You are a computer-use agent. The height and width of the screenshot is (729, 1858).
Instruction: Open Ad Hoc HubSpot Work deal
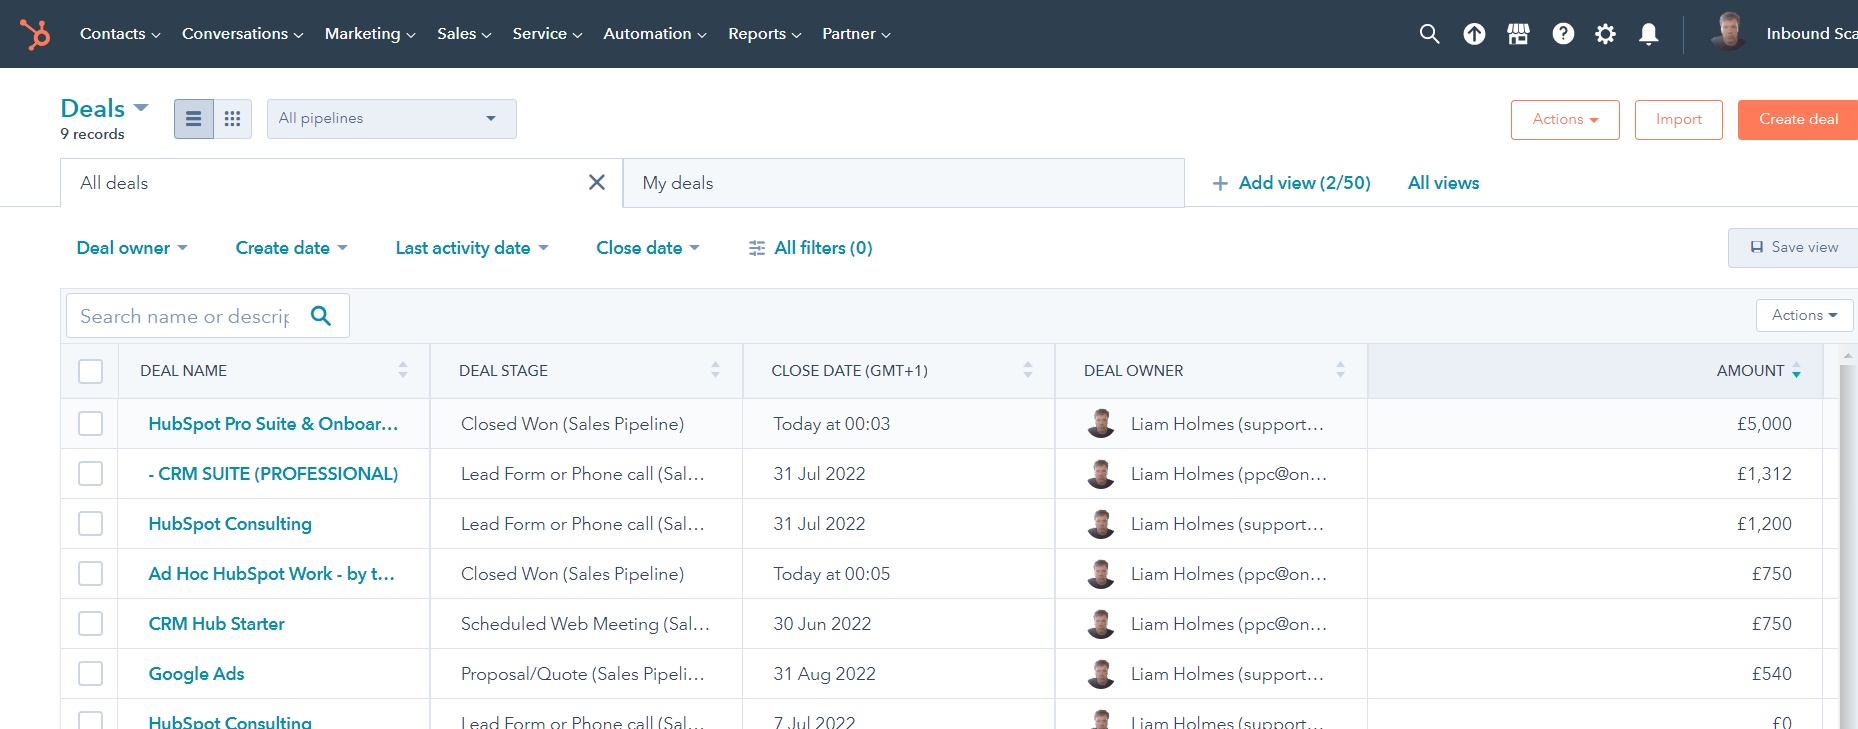click(x=271, y=574)
